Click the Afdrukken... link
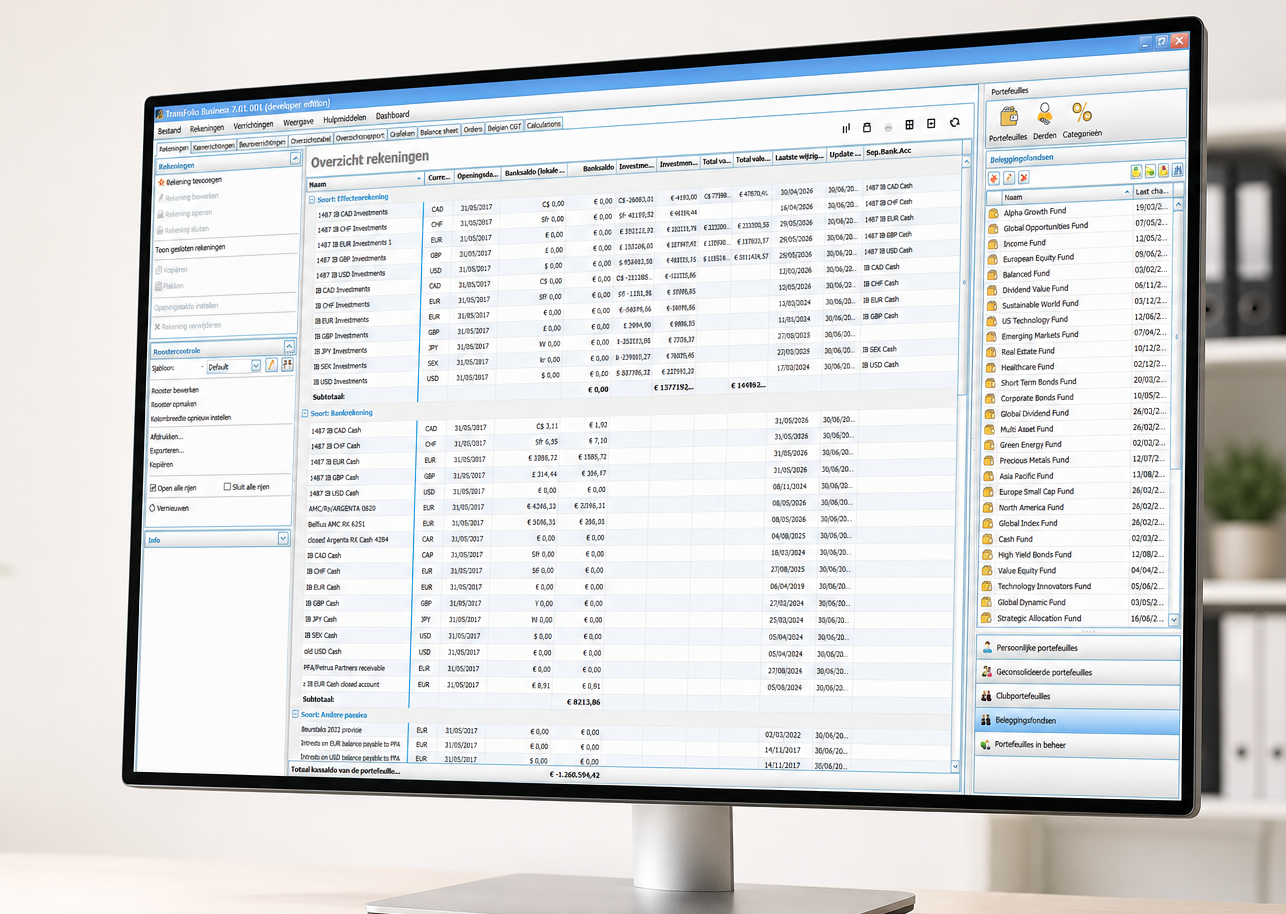The width and height of the screenshot is (1286, 914). pos(167,437)
